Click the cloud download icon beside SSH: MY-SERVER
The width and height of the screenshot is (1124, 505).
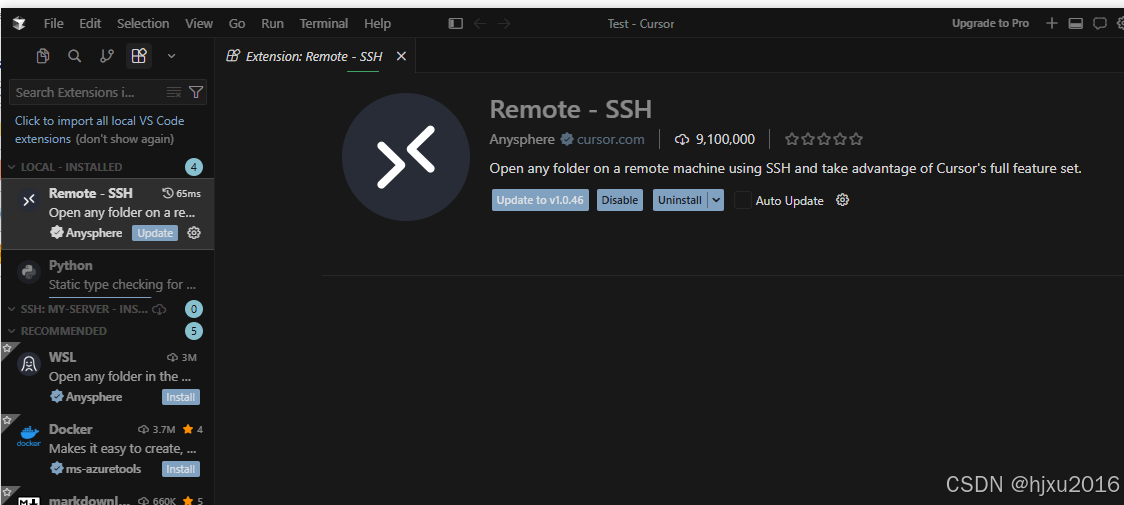coord(159,309)
